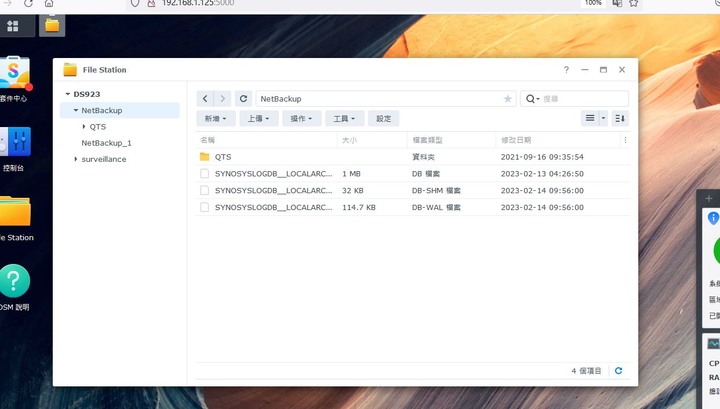
Task: Add NetBackup to favorites with star icon
Action: click(x=507, y=99)
